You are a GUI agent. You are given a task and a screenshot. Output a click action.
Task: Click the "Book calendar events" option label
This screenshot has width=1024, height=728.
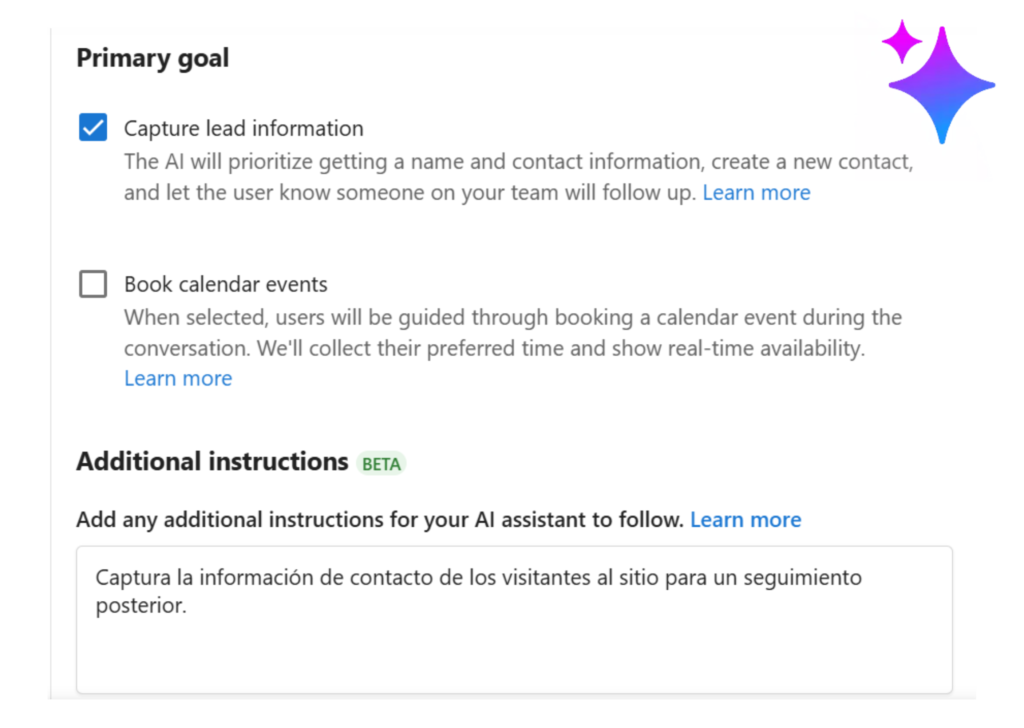(x=225, y=284)
